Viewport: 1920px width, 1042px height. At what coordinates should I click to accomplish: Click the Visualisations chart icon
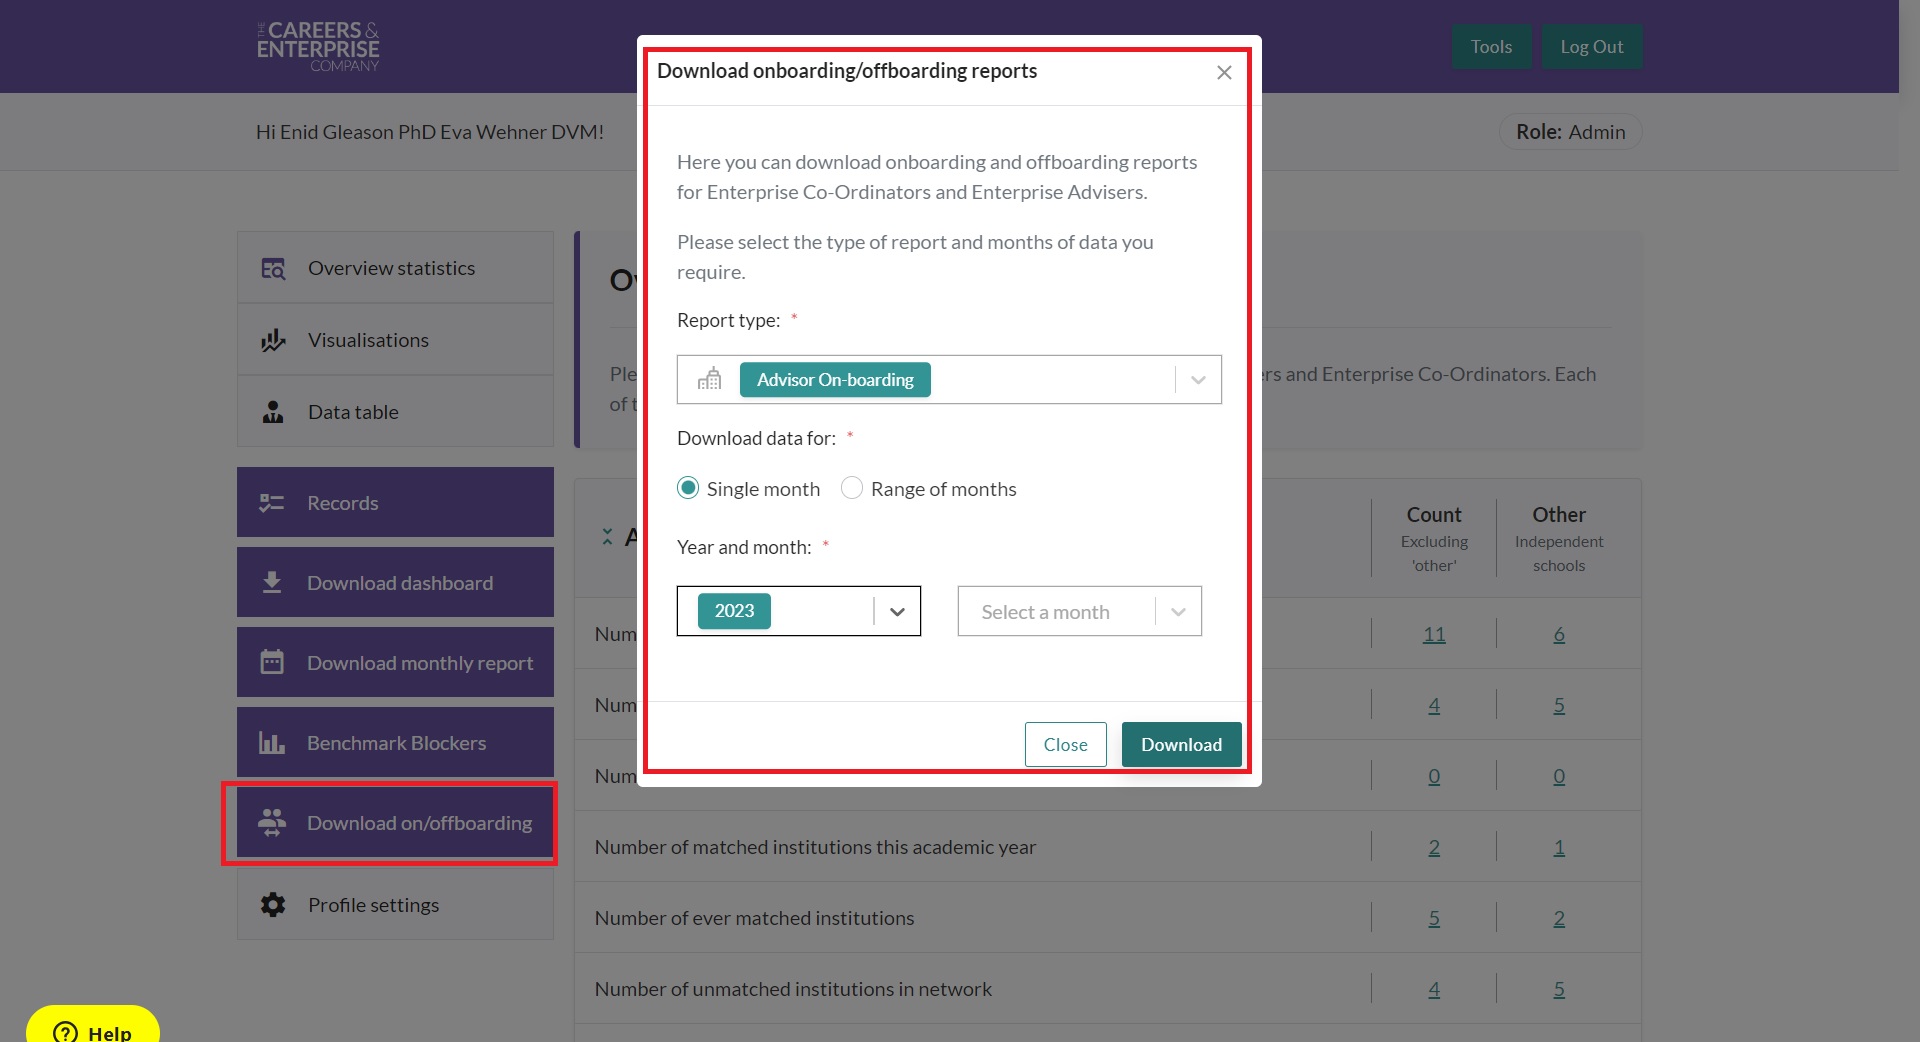(x=273, y=341)
